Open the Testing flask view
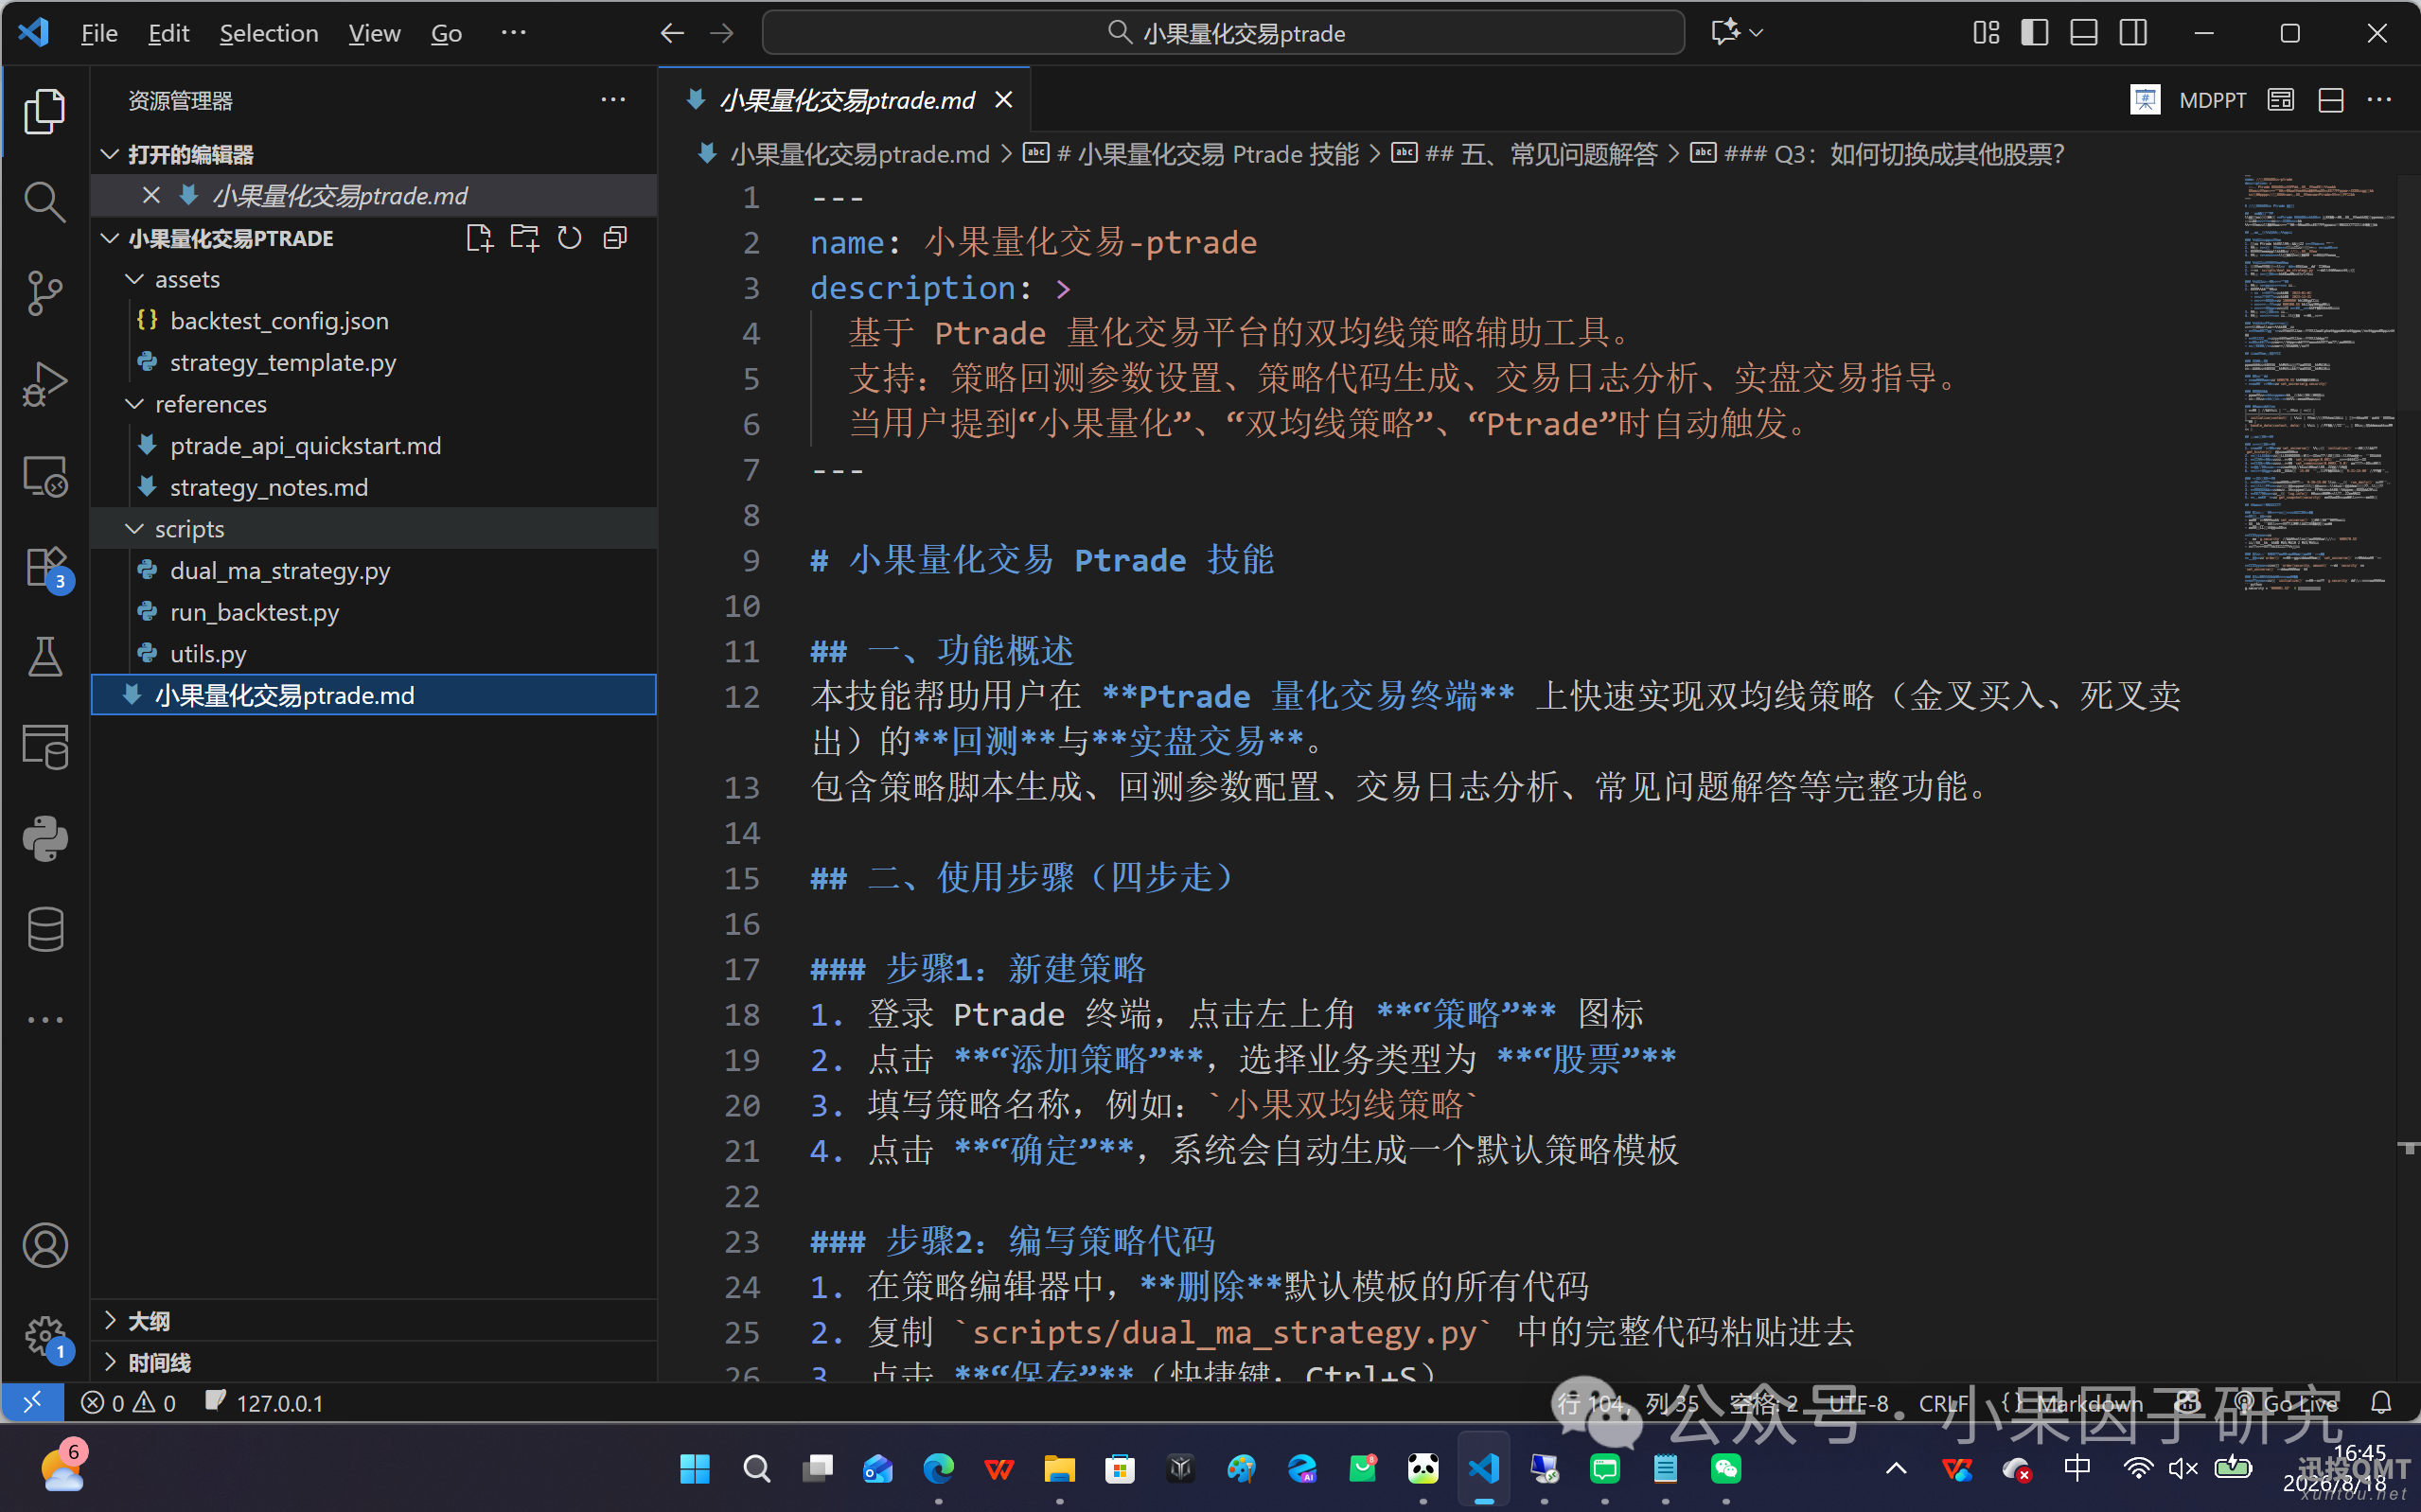 (45, 657)
